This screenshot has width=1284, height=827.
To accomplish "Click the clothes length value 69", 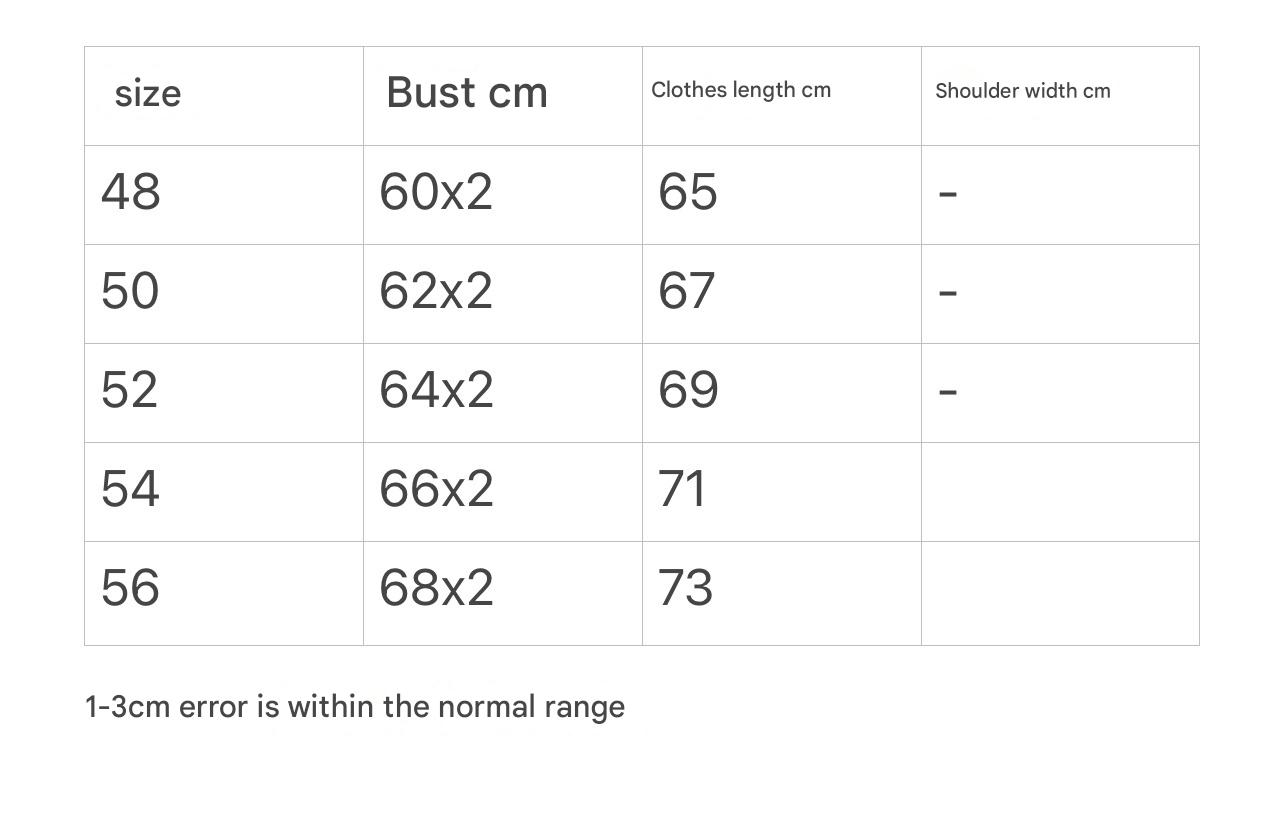I will point(688,390).
